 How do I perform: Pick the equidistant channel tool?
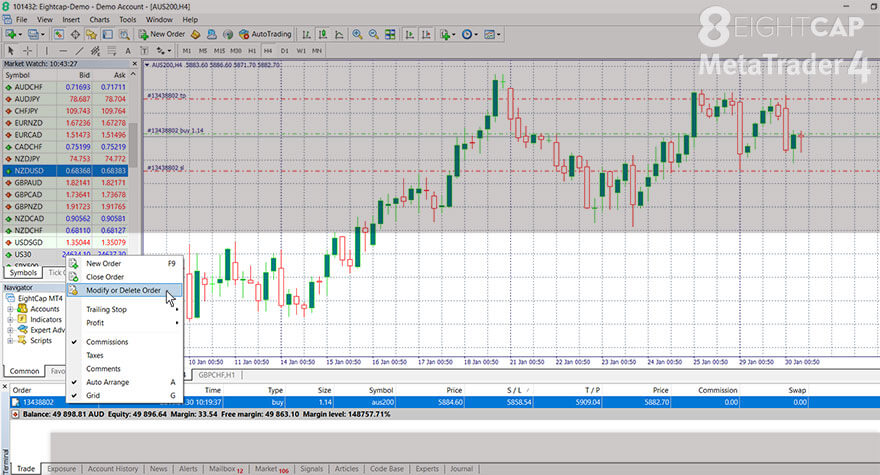pos(95,51)
